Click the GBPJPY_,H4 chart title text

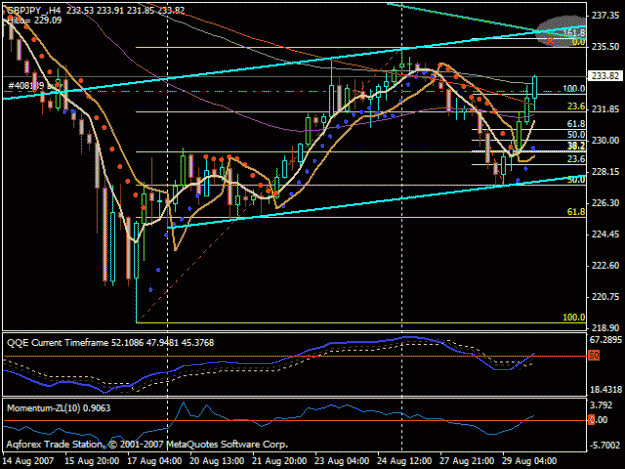point(35,10)
